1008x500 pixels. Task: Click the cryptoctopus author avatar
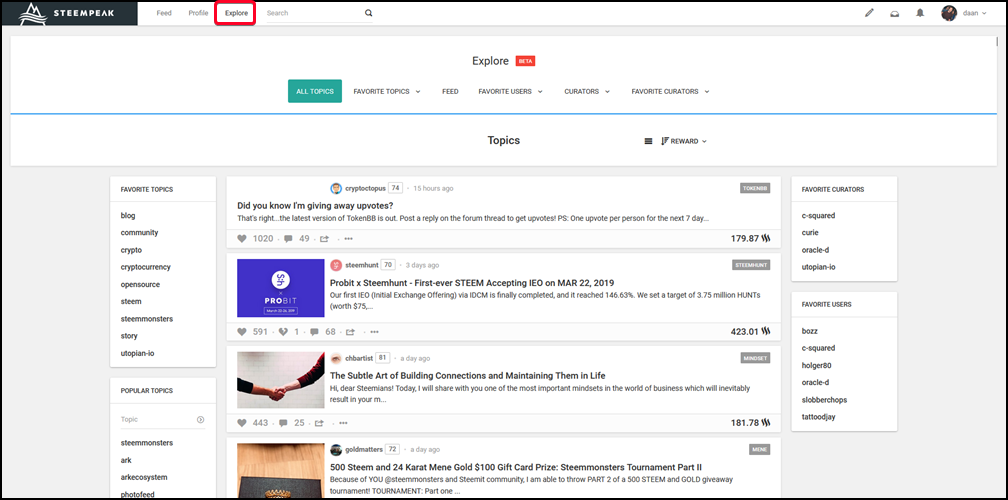336,188
